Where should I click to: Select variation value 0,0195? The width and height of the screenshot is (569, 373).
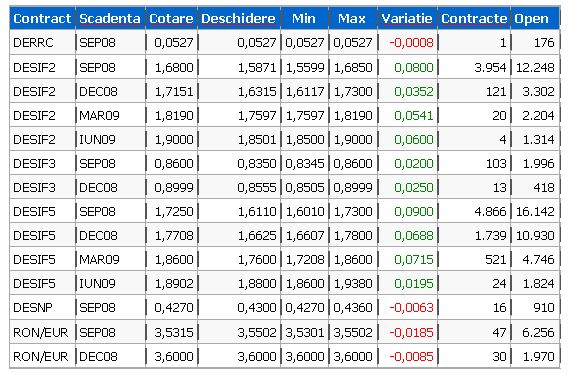tap(414, 283)
